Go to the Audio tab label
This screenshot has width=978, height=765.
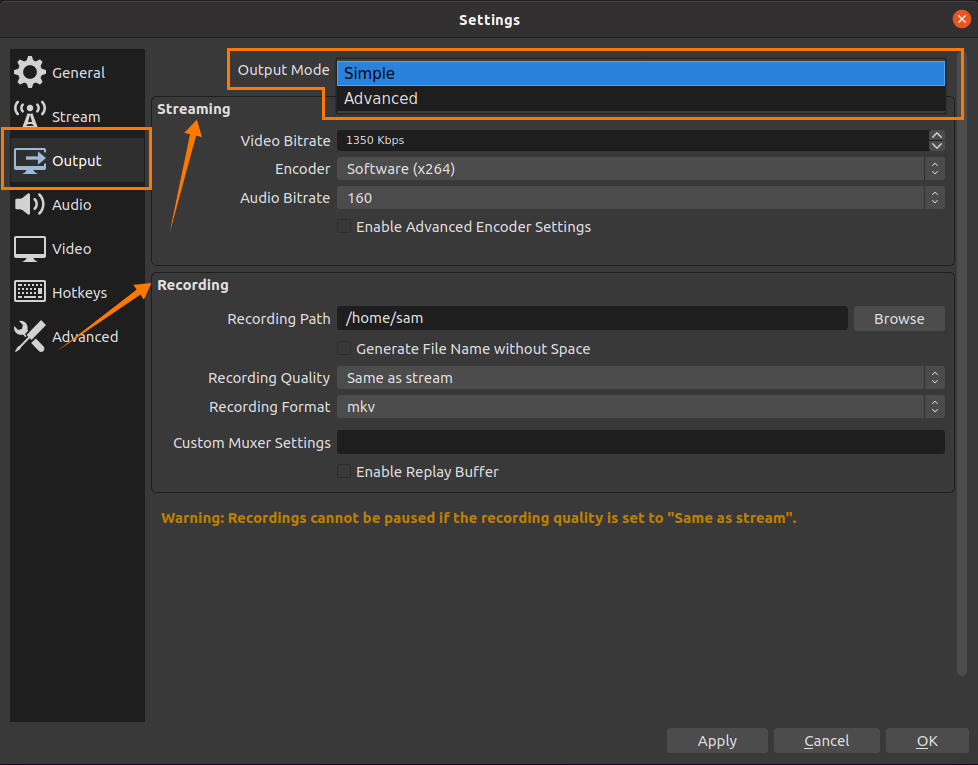pos(72,204)
